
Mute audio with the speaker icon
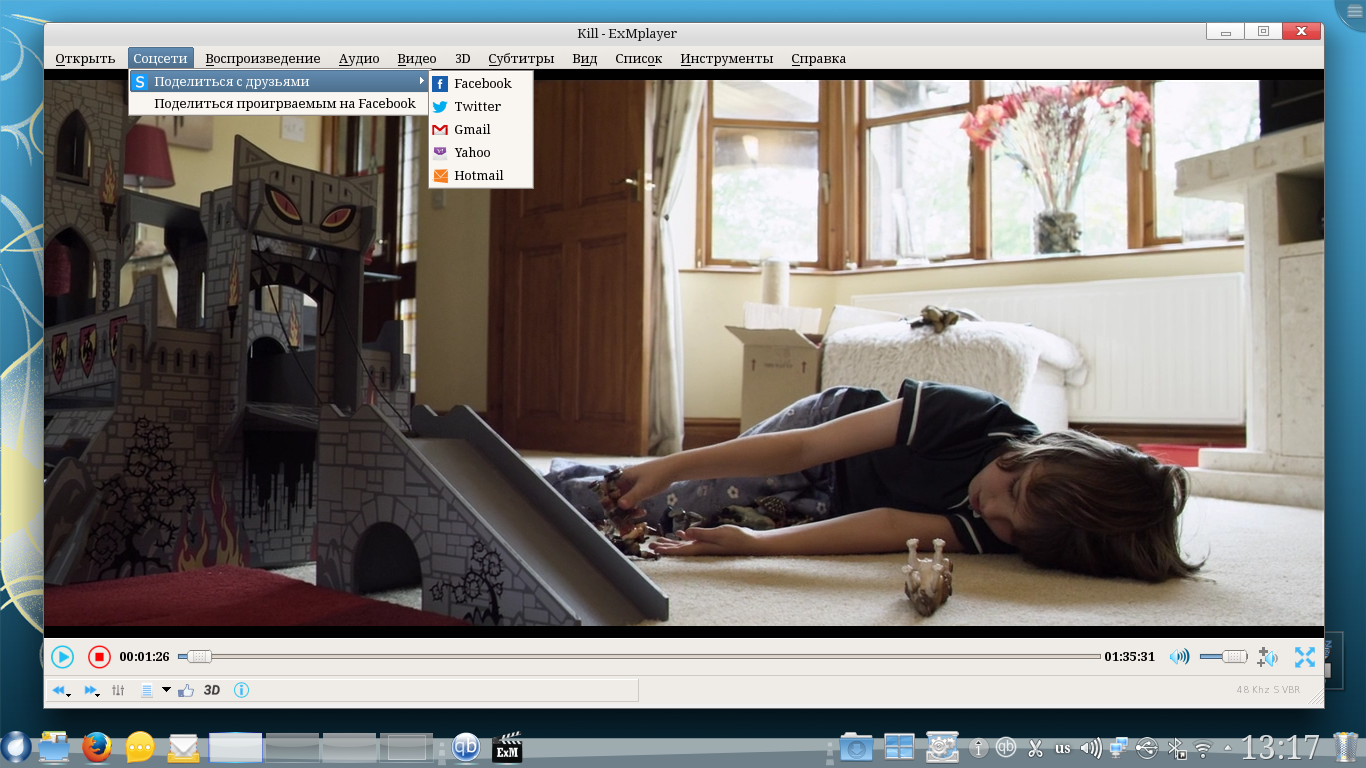[x=1180, y=657]
